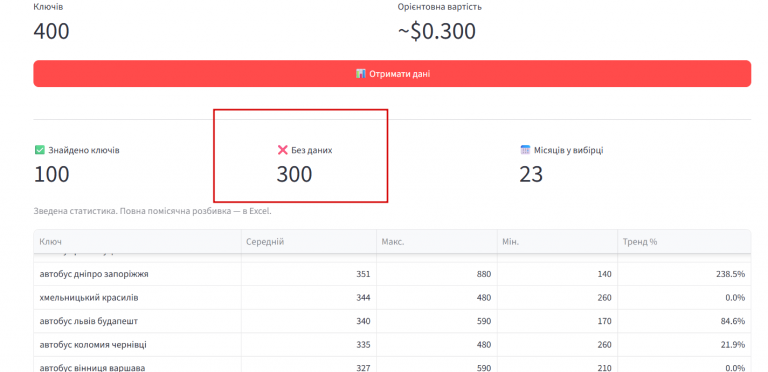Click the chart icon on Отримати дані button
The height and width of the screenshot is (372, 768).
point(360,74)
